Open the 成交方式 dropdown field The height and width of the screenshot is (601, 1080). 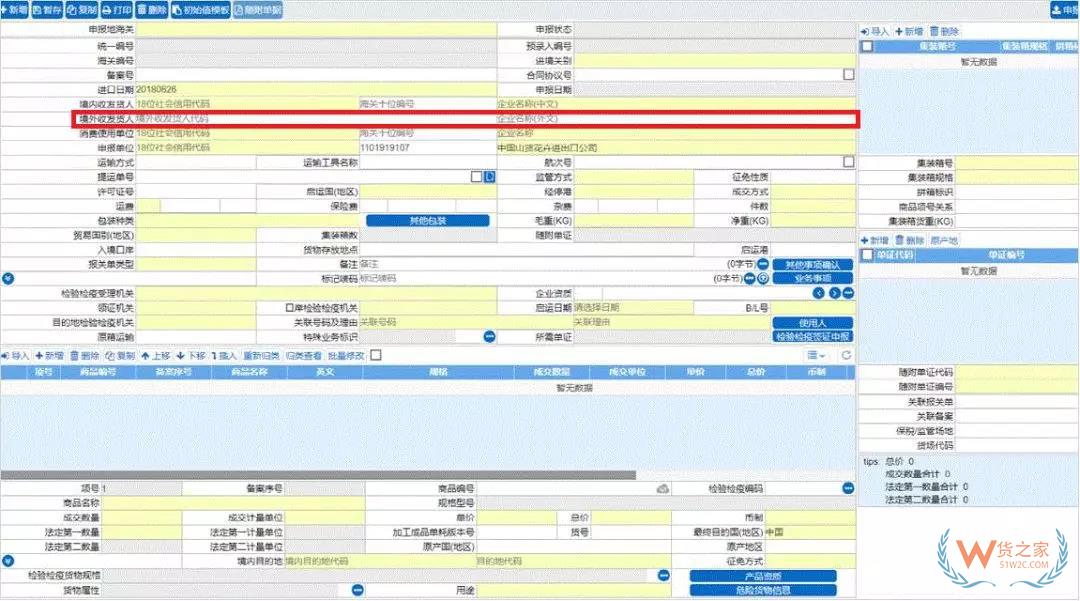[813, 192]
